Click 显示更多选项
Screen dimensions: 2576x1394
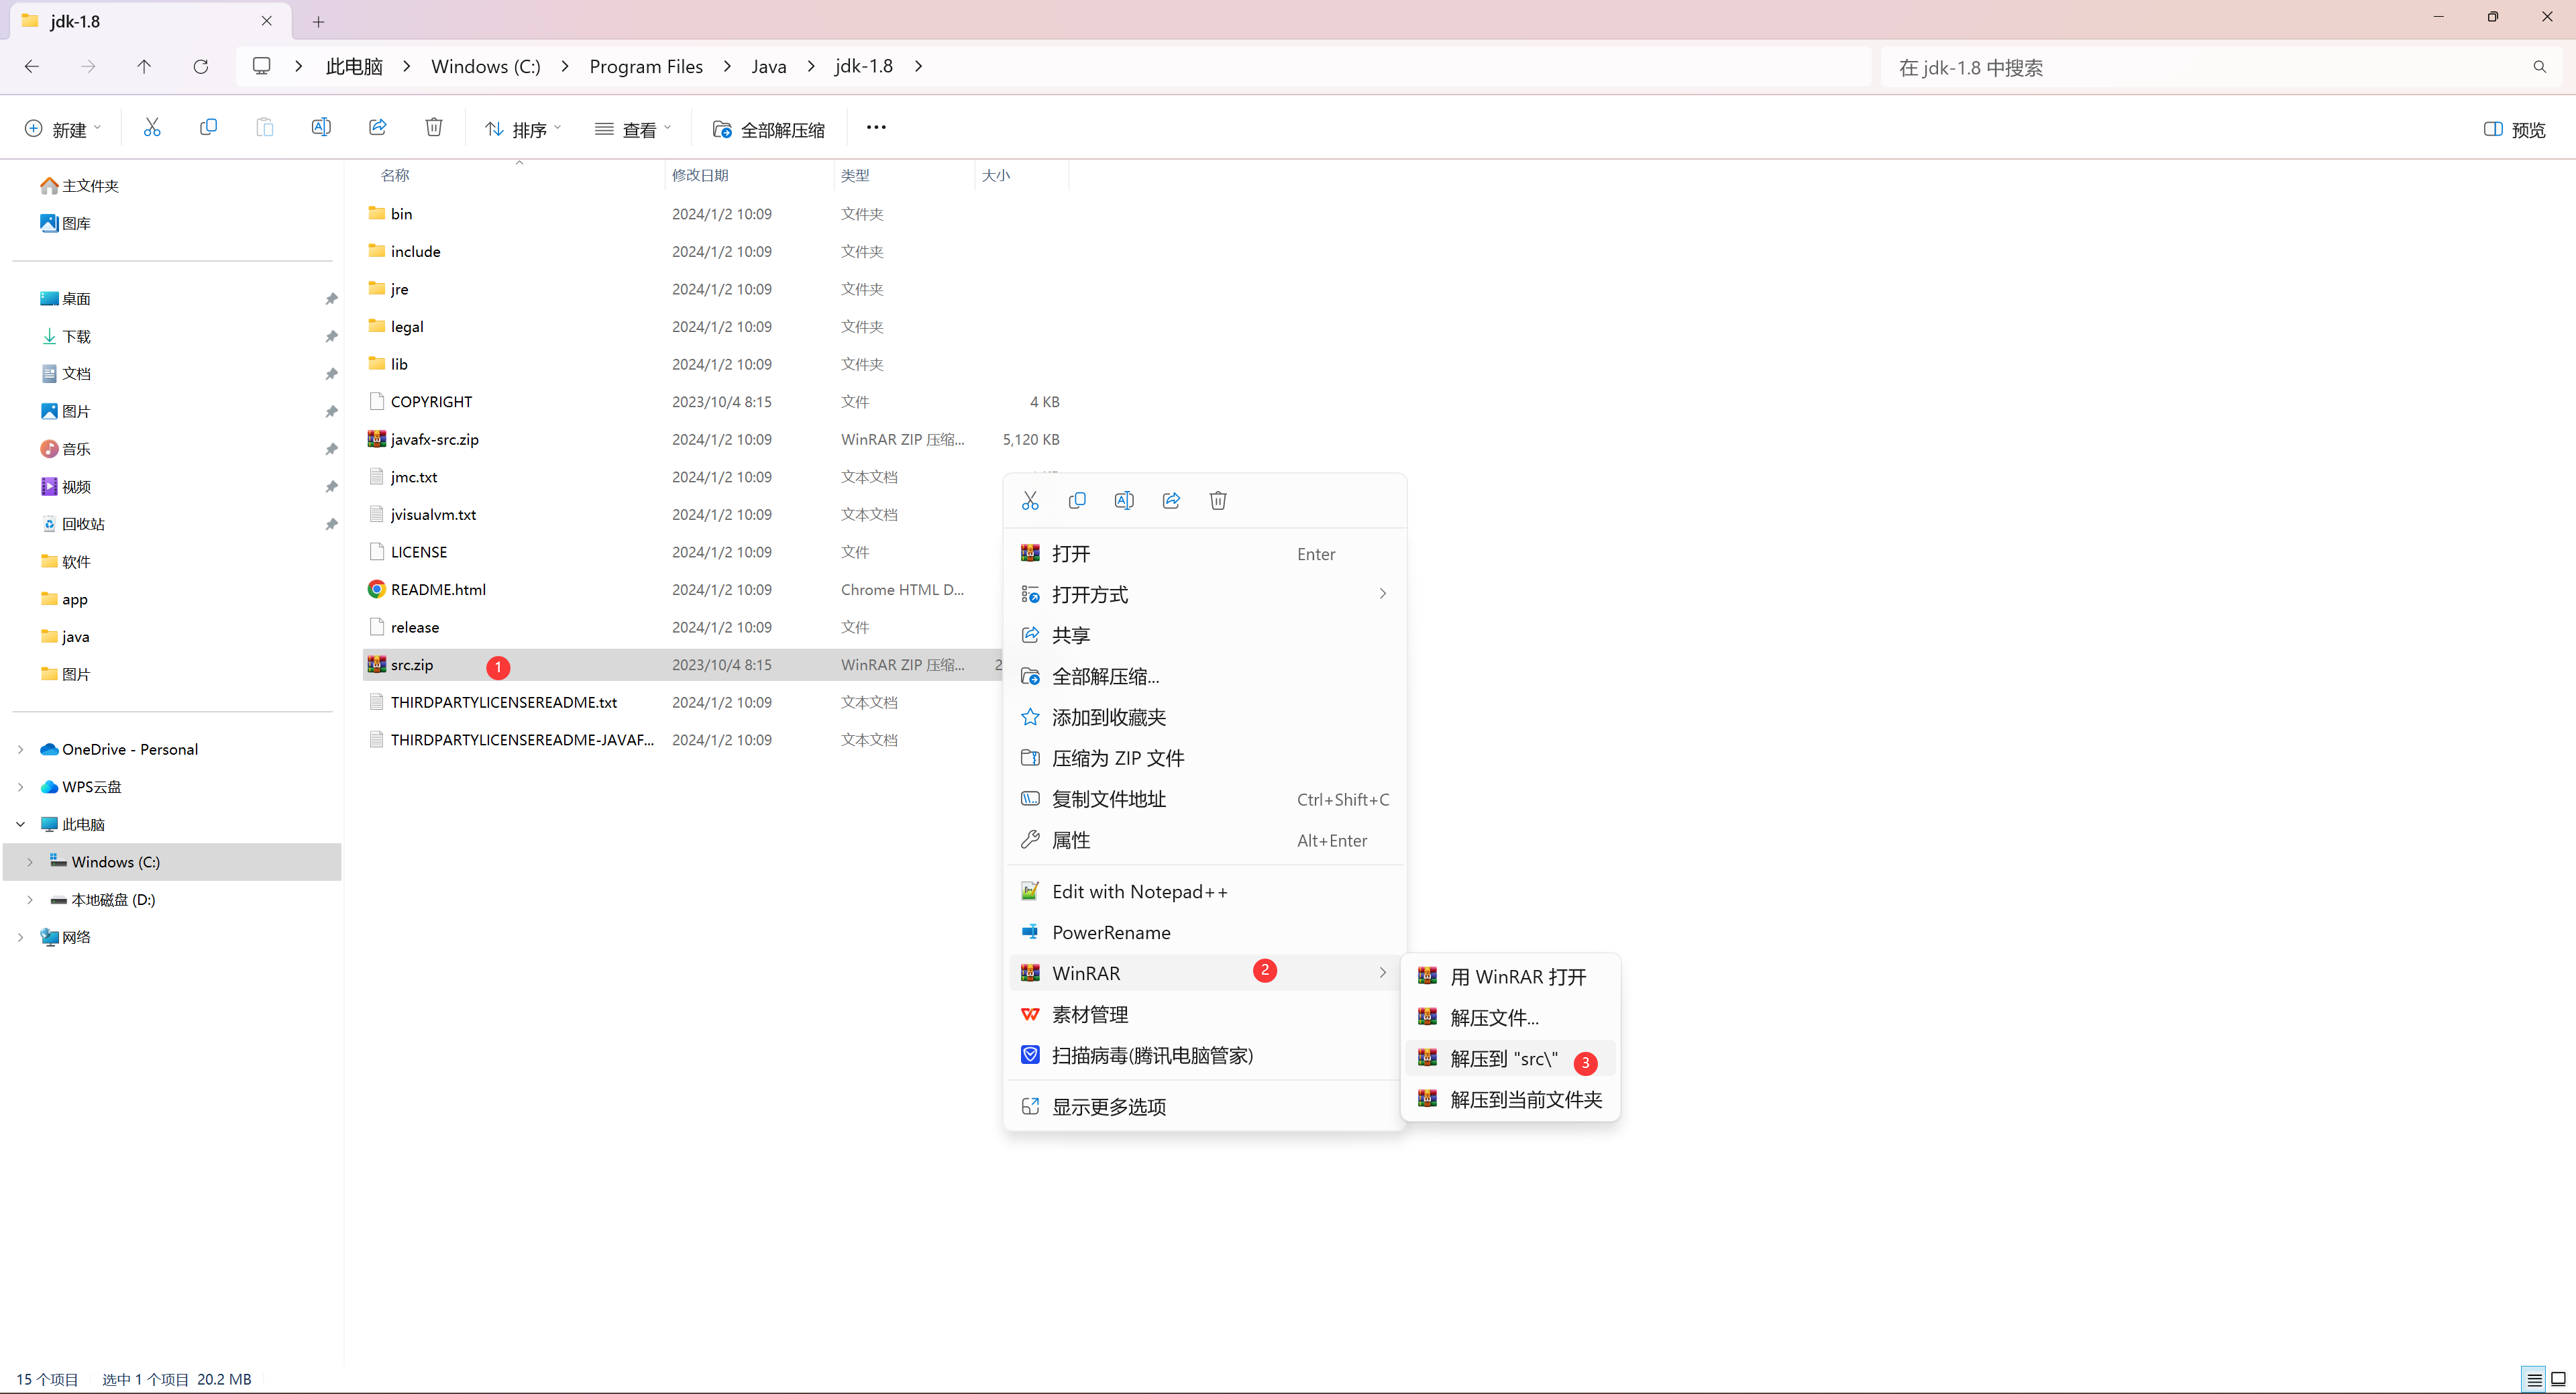(x=1204, y=1107)
